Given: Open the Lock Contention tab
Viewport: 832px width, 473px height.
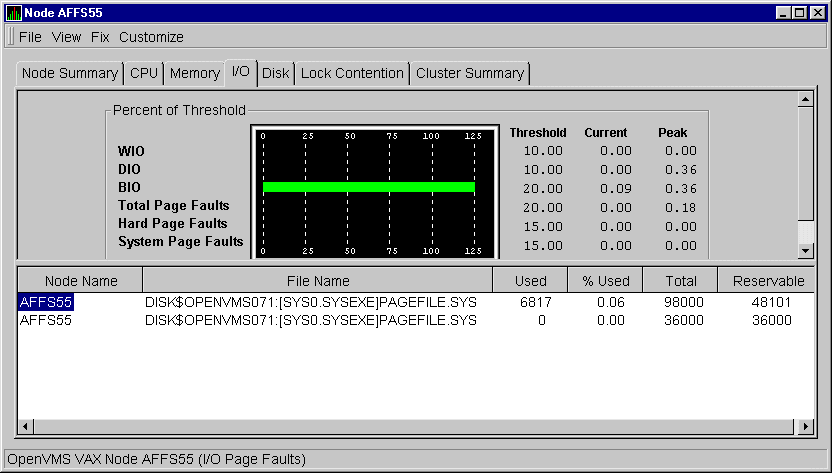Looking at the screenshot, I should click(352, 73).
